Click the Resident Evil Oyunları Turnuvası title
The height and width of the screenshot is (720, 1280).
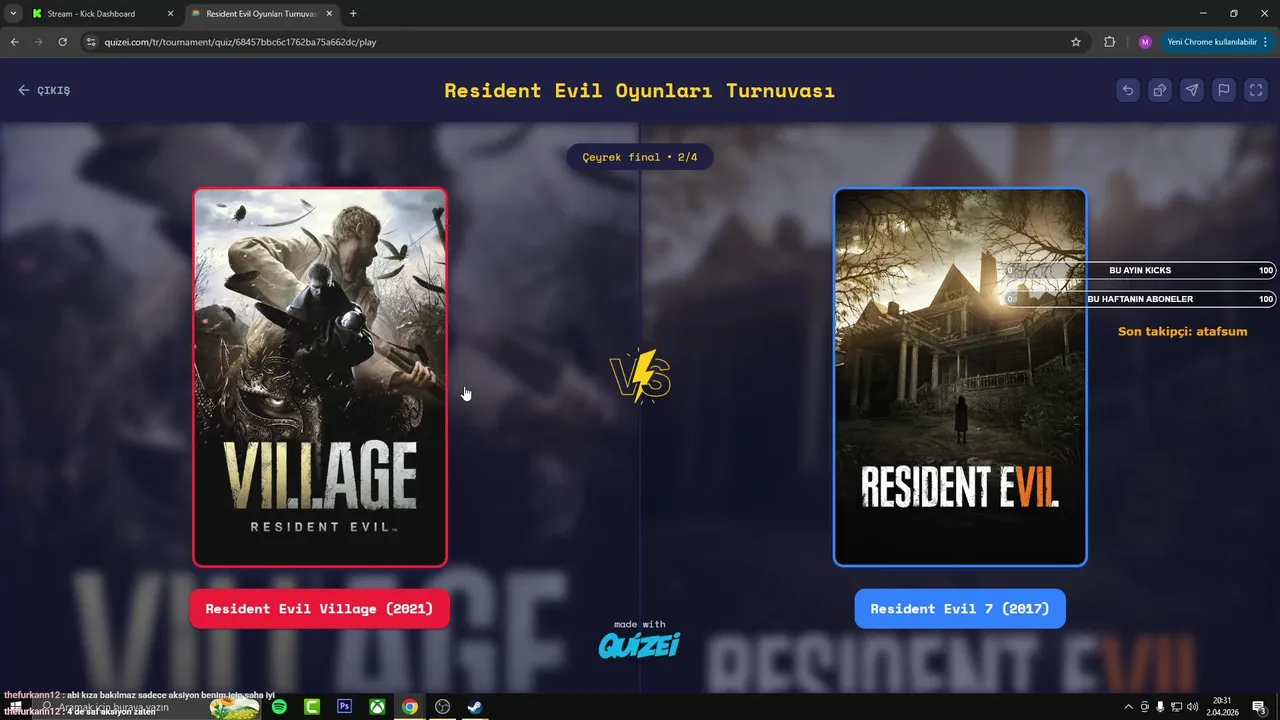639,90
